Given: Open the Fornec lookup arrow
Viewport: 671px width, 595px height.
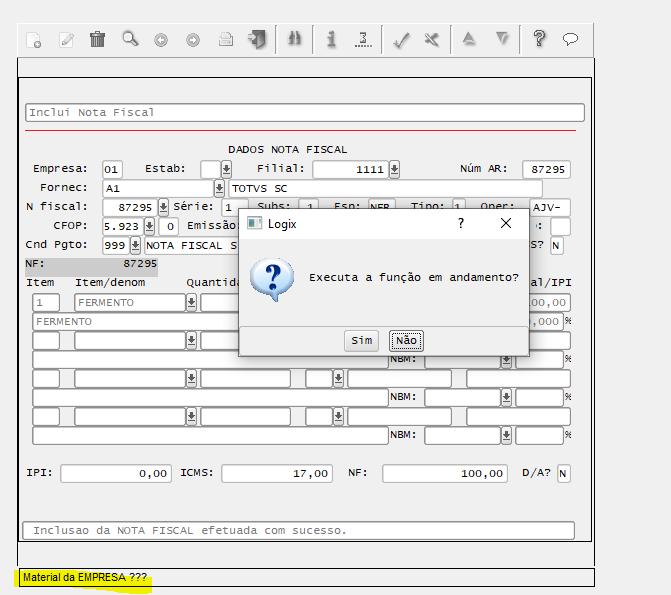Looking at the screenshot, I should point(219,188).
